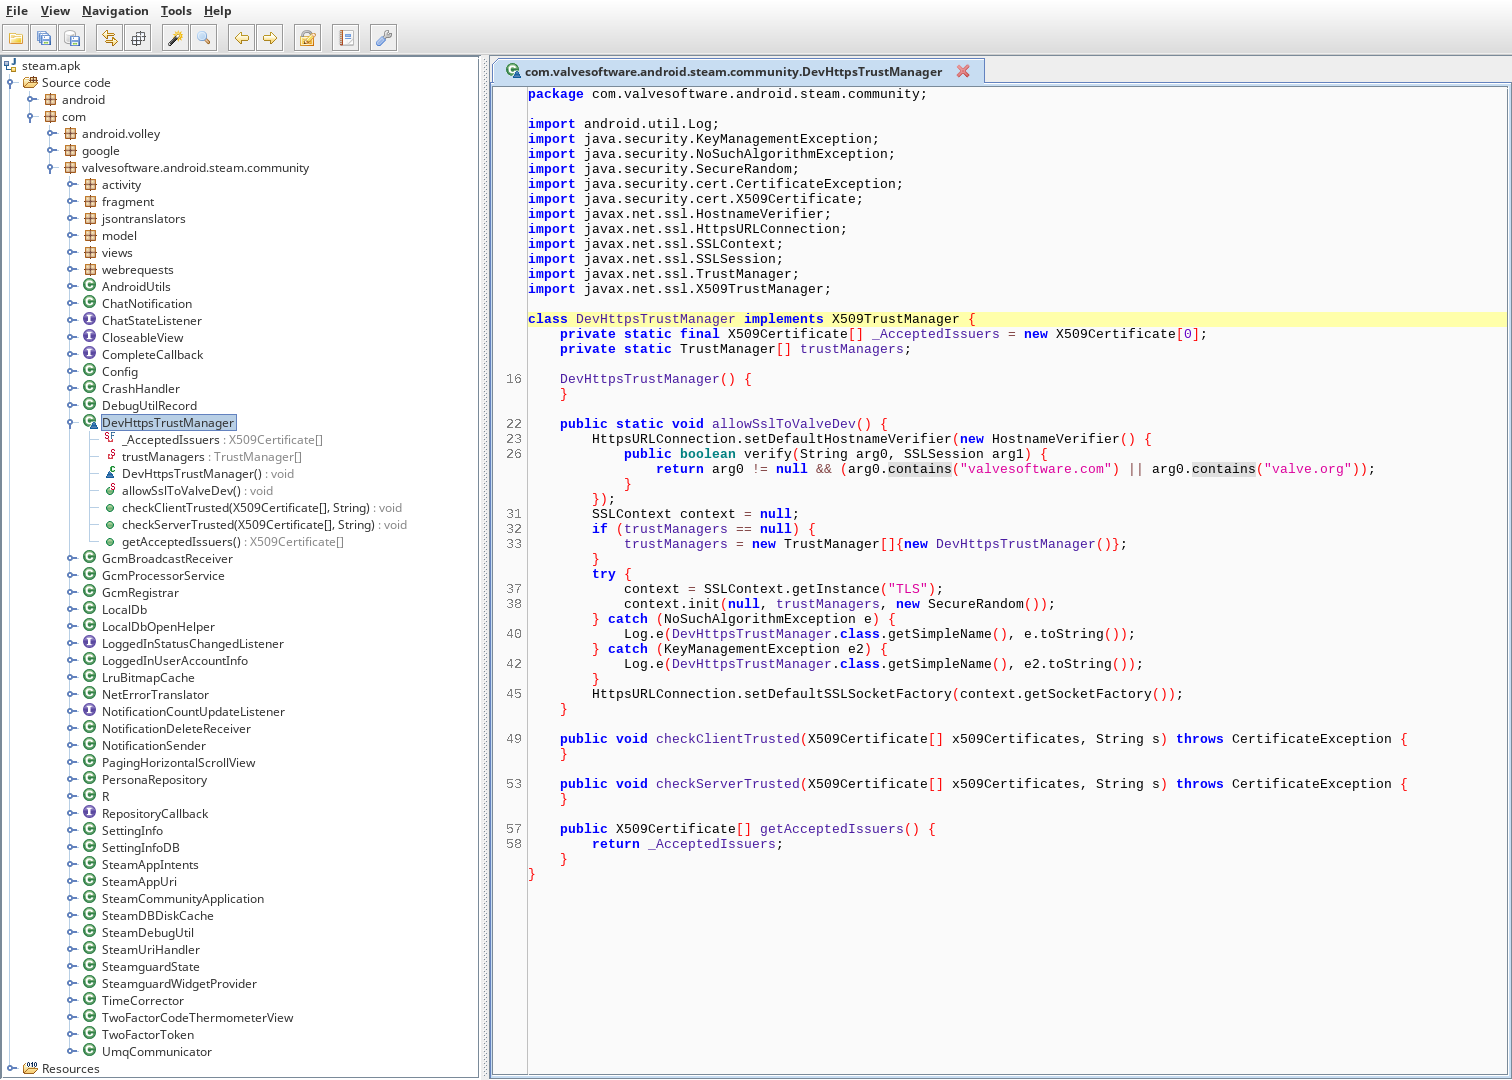Click the GcmBroadcastReceiver class icon
Viewport: 1512px width, 1080px height.
90,559
